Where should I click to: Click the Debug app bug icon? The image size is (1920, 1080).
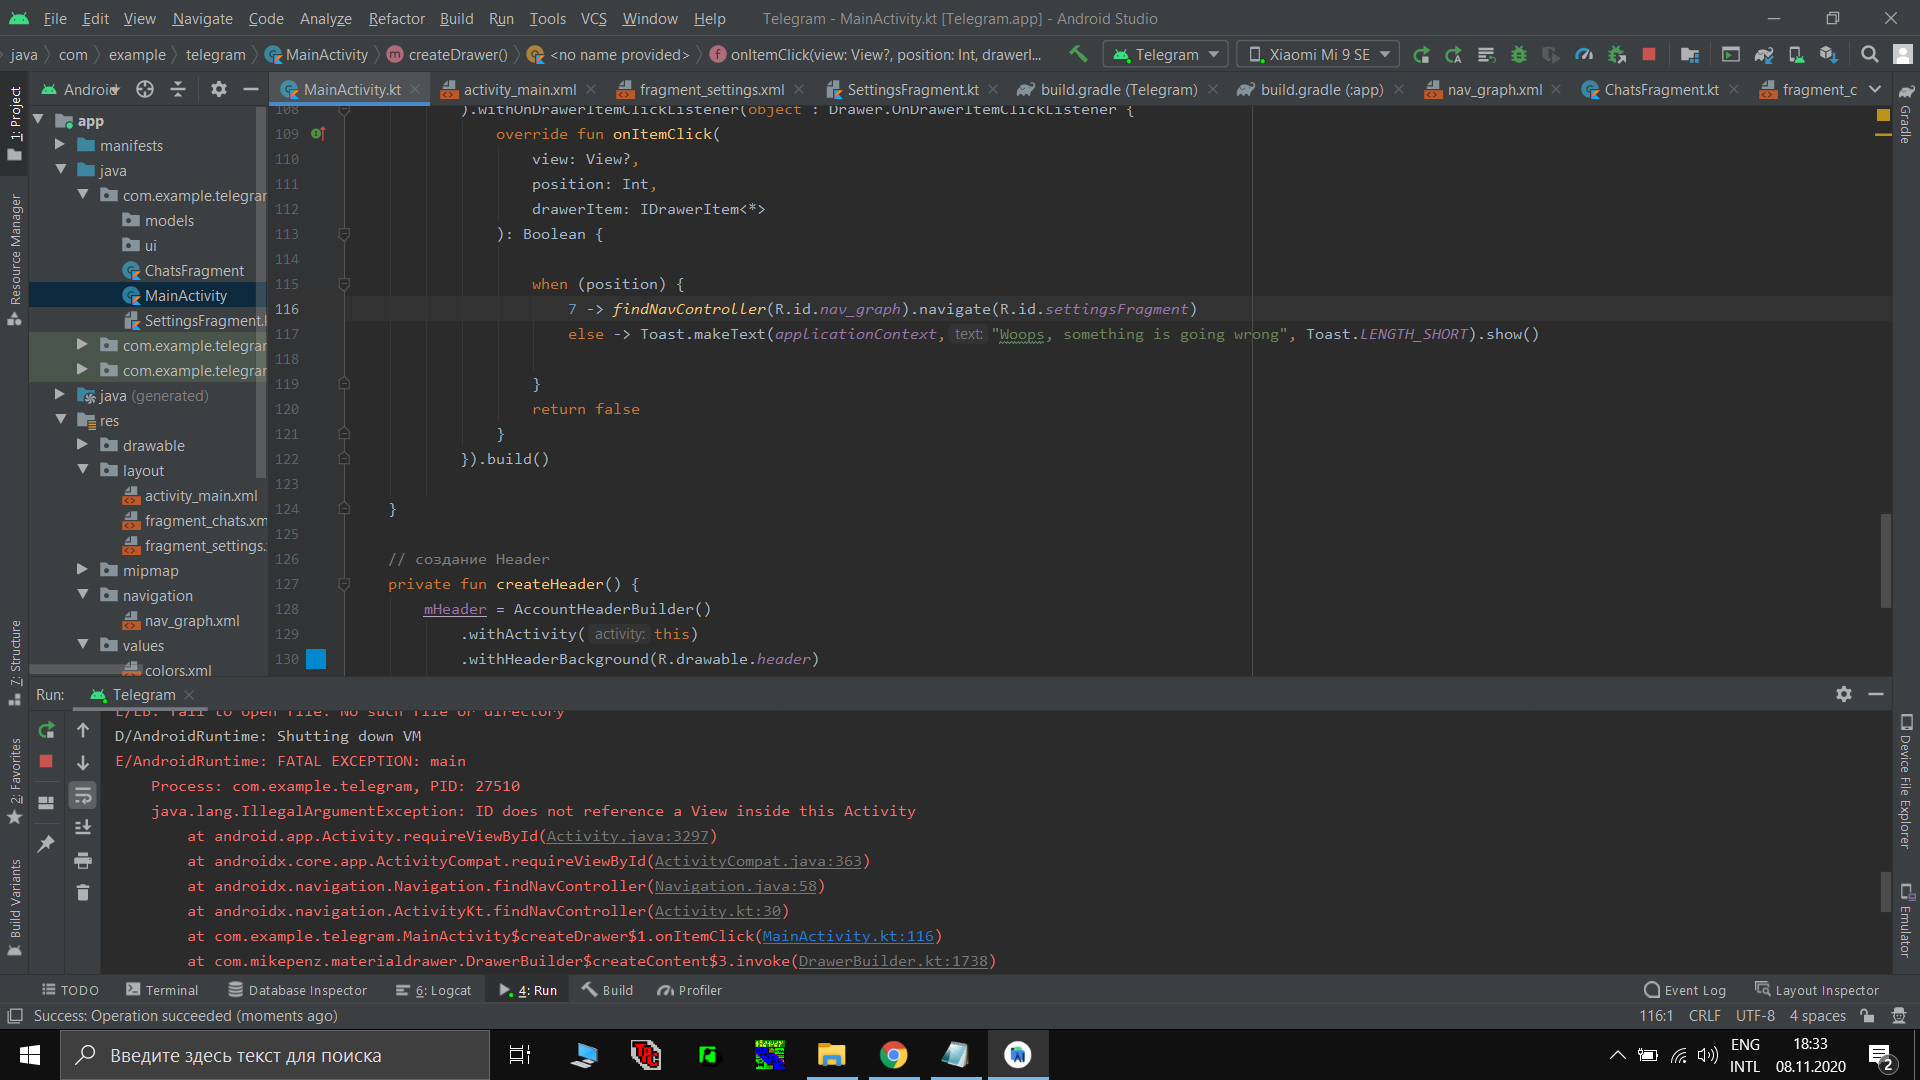pyautogui.click(x=1518, y=54)
